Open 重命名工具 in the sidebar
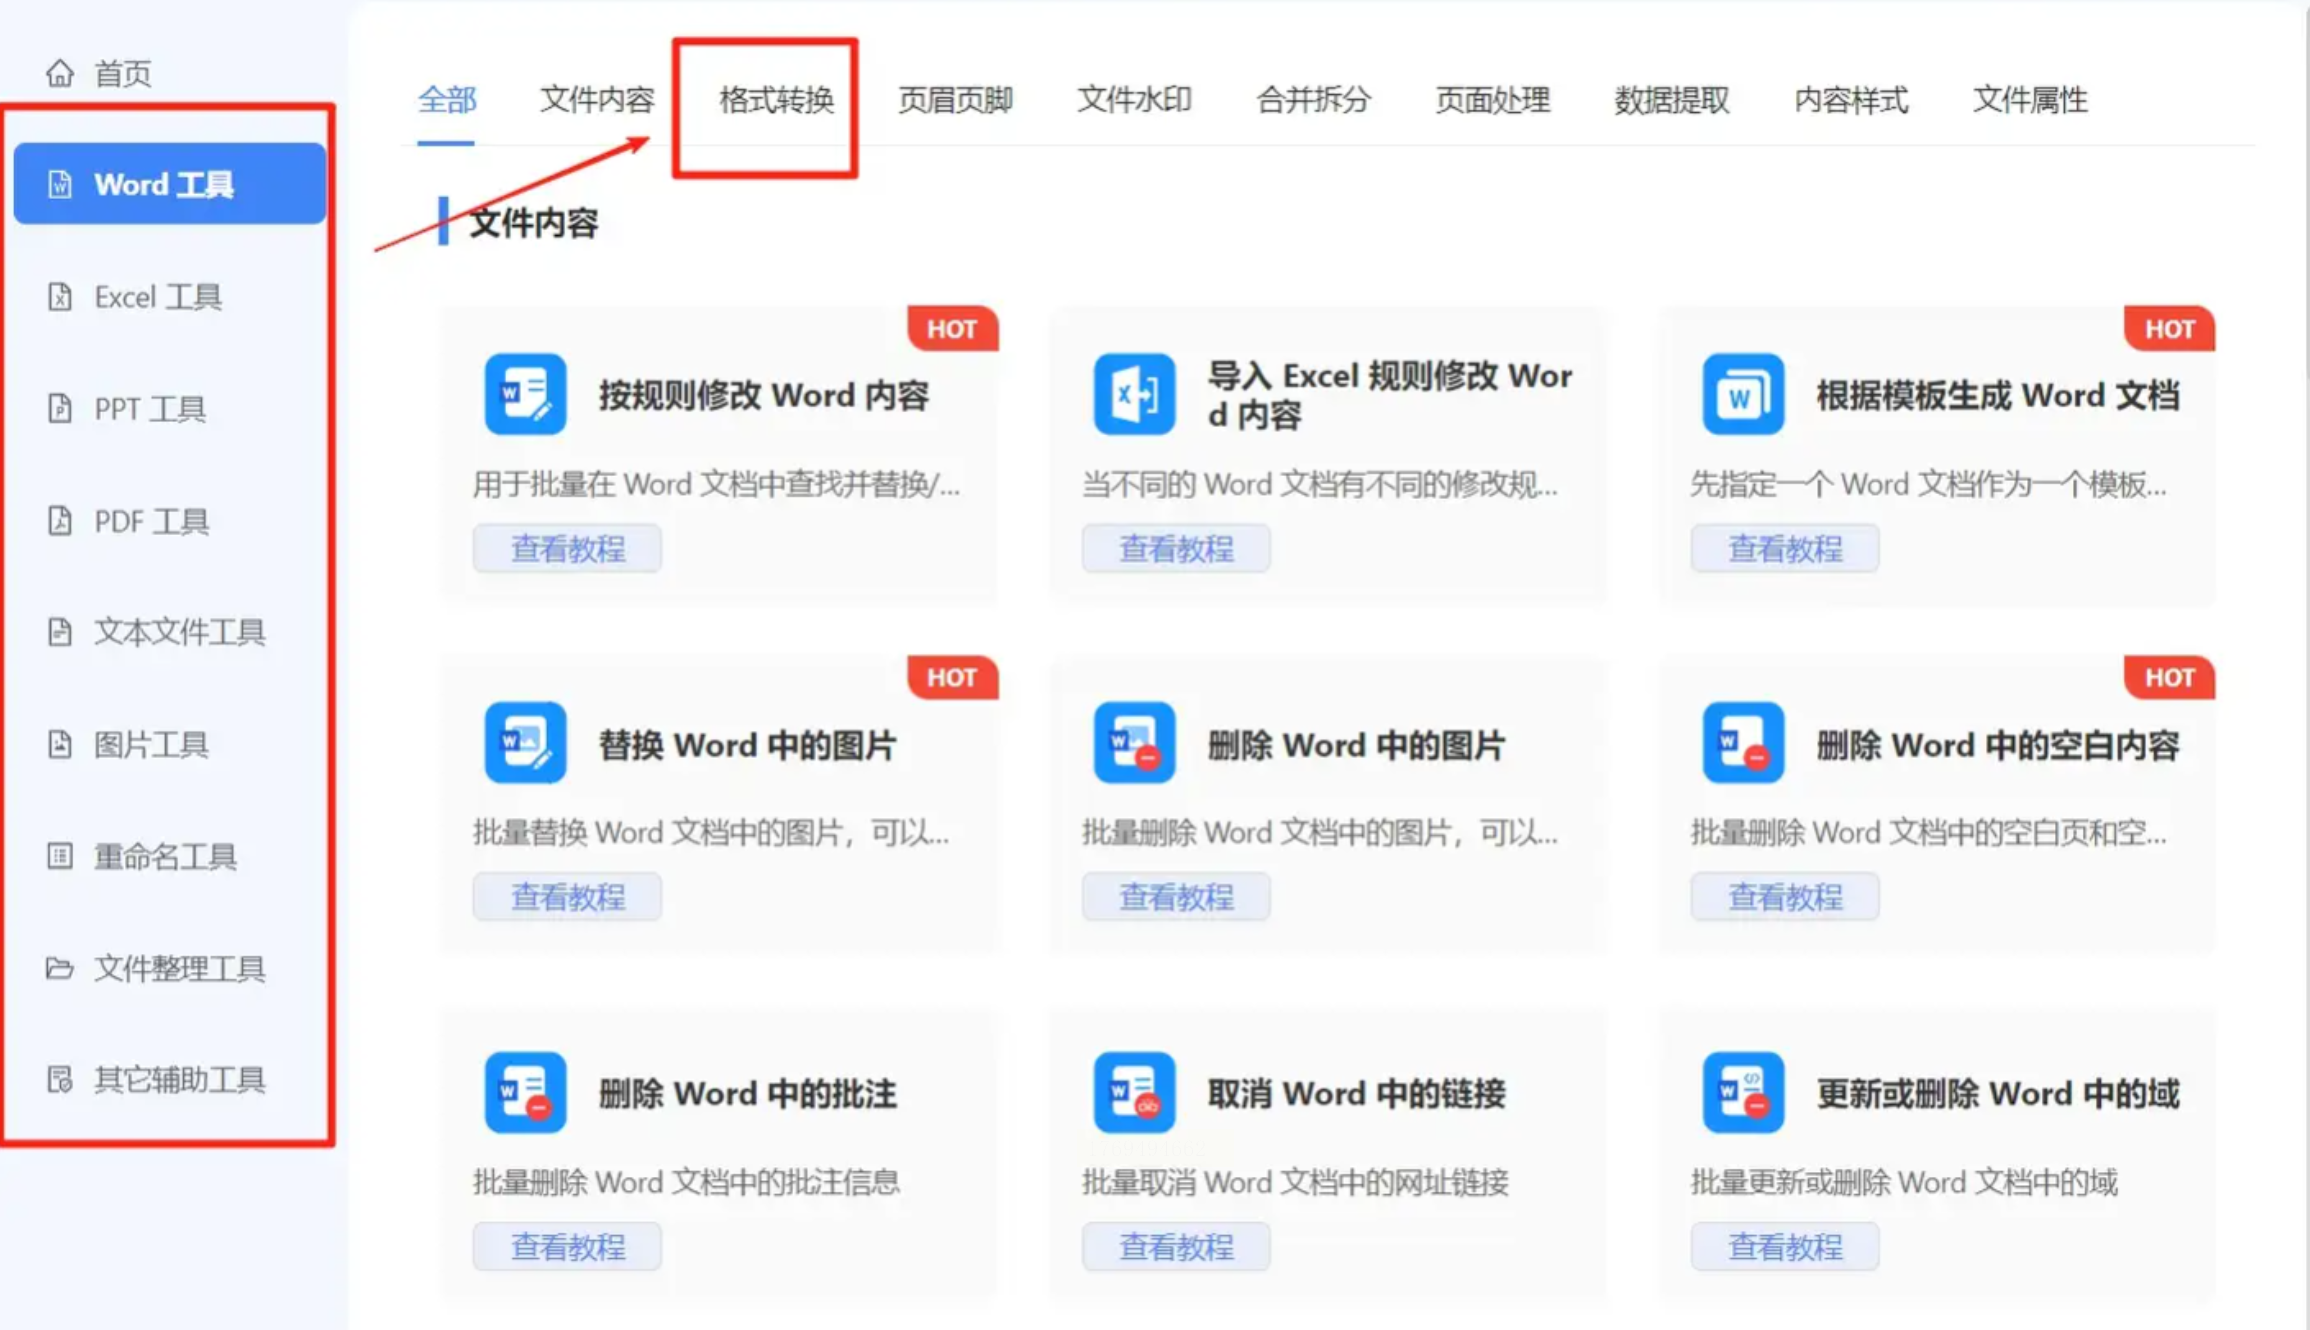 point(165,856)
